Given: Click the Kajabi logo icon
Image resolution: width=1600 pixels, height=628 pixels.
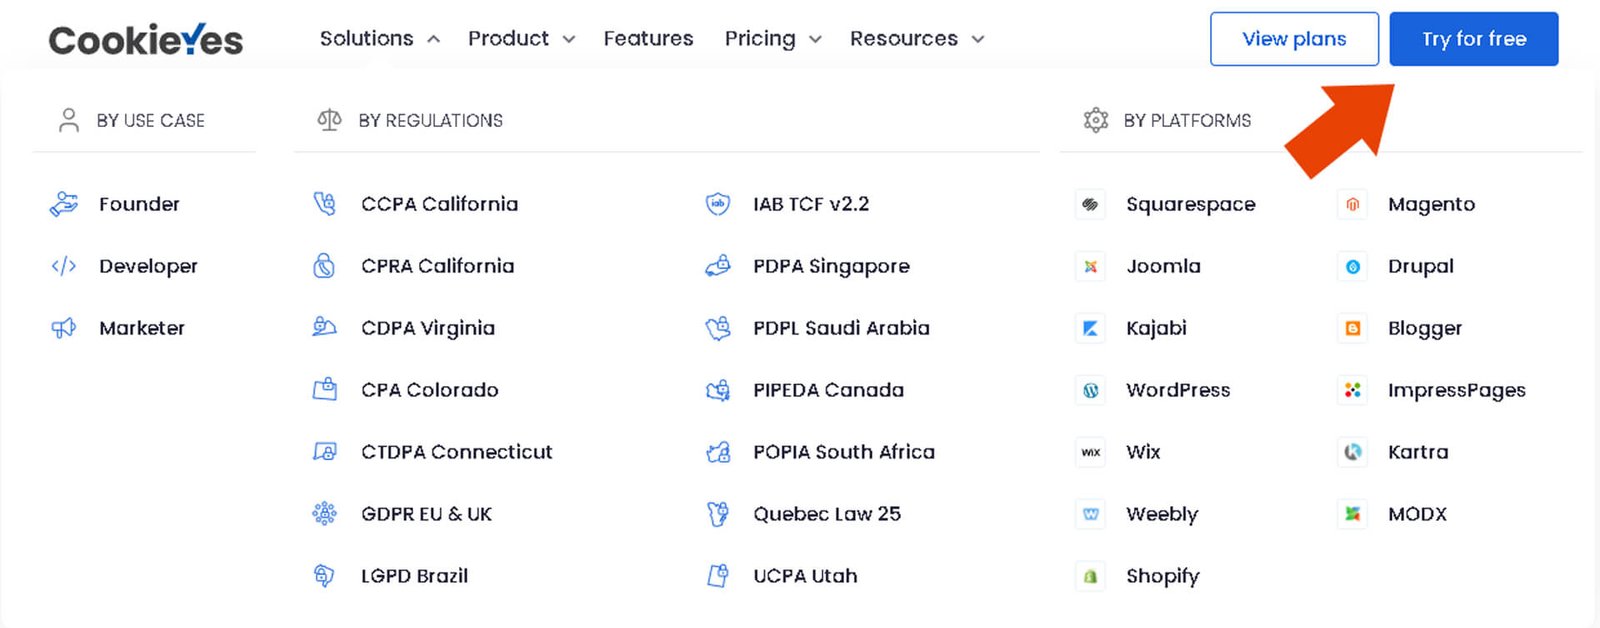Looking at the screenshot, I should [1090, 328].
